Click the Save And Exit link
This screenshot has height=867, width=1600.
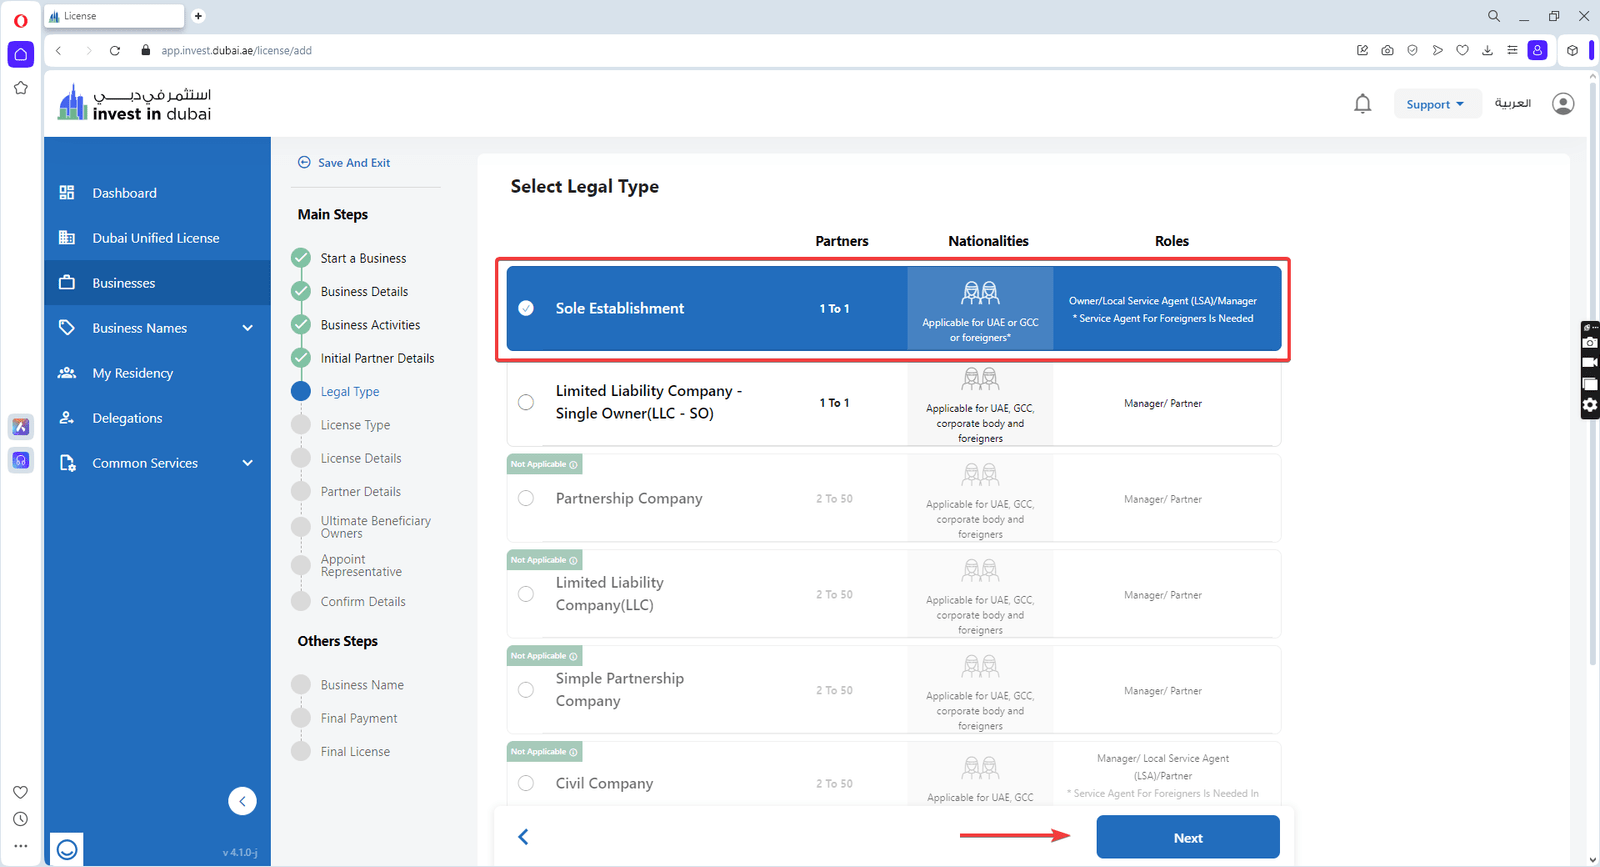[x=354, y=162]
